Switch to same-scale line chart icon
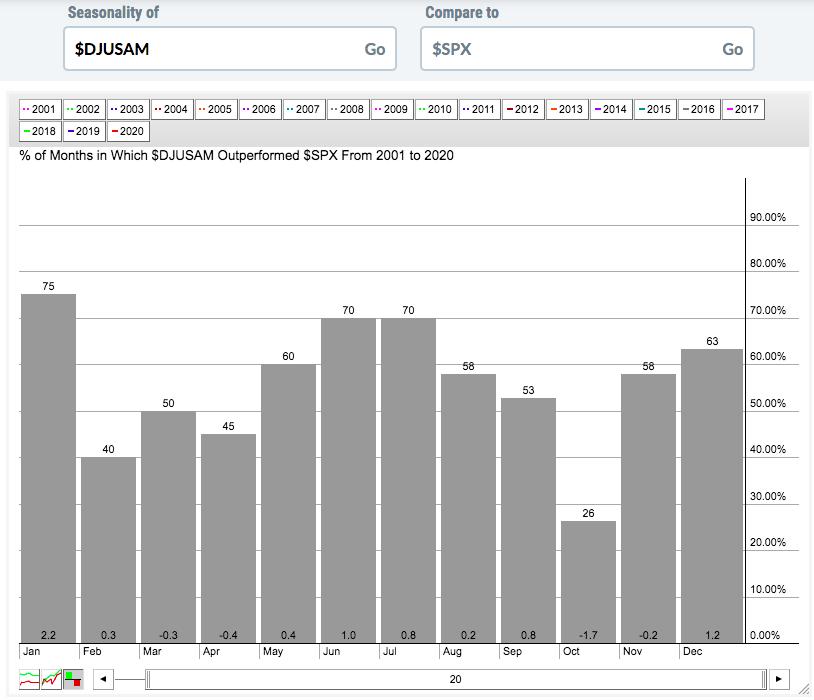This screenshot has width=814, height=700. click(51, 678)
